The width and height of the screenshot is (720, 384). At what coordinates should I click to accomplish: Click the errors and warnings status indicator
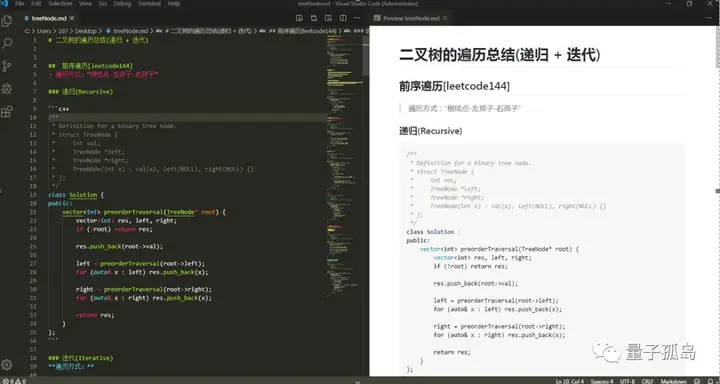click(14, 381)
